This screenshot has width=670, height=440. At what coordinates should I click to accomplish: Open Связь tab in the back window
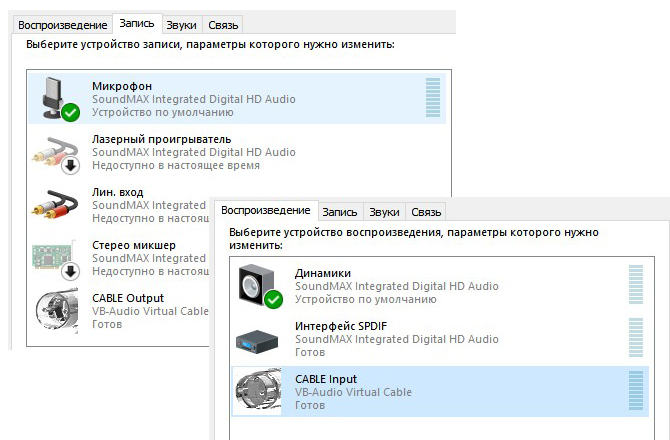[223, 25]
